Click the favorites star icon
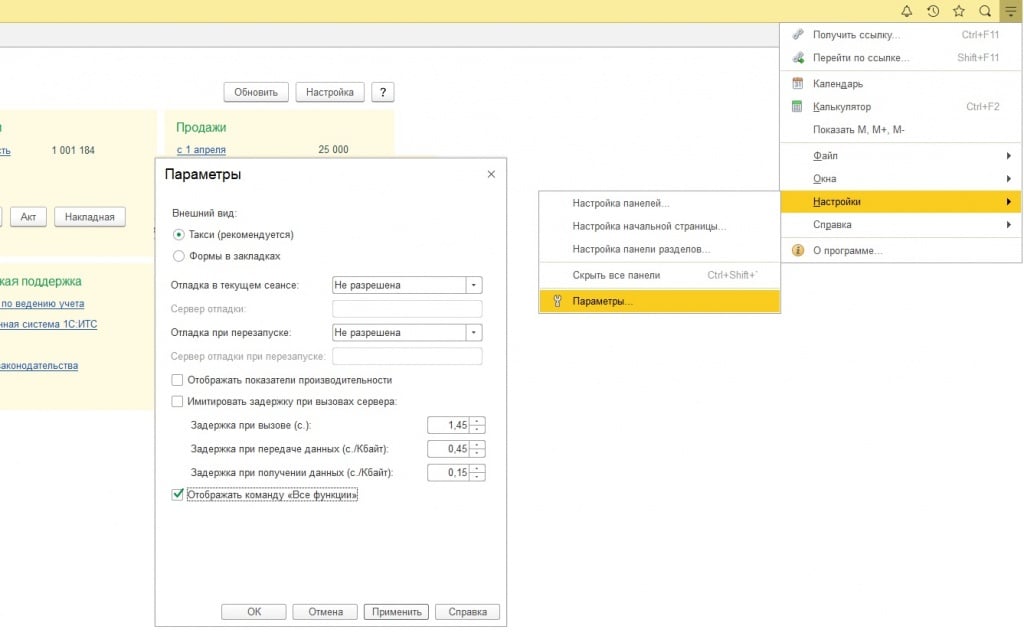Screen dimensions: 1024x636 click(x=959, y=11)
